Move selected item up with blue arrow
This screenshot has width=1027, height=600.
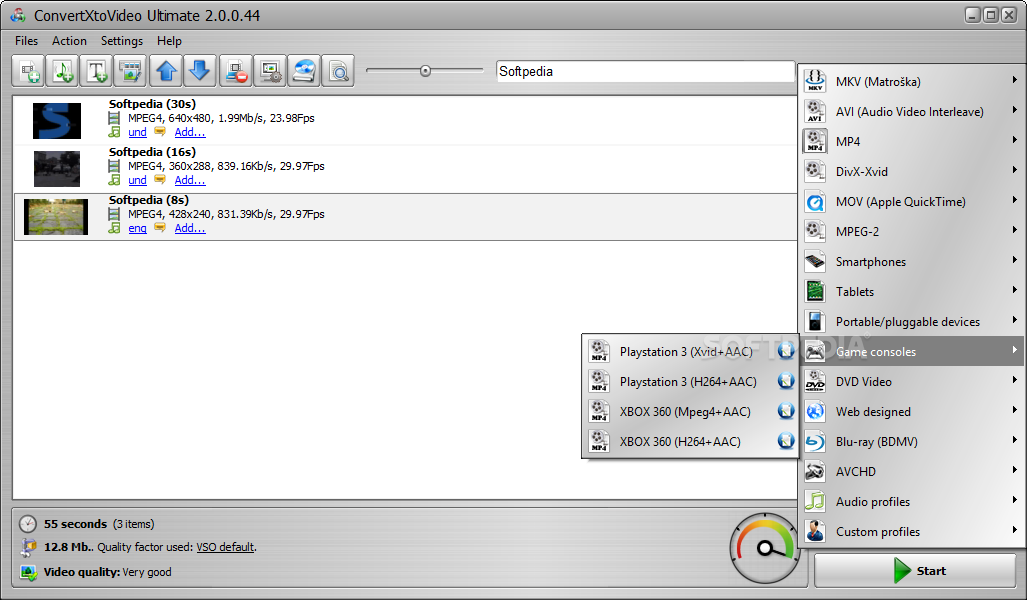[x=166, y=71]
